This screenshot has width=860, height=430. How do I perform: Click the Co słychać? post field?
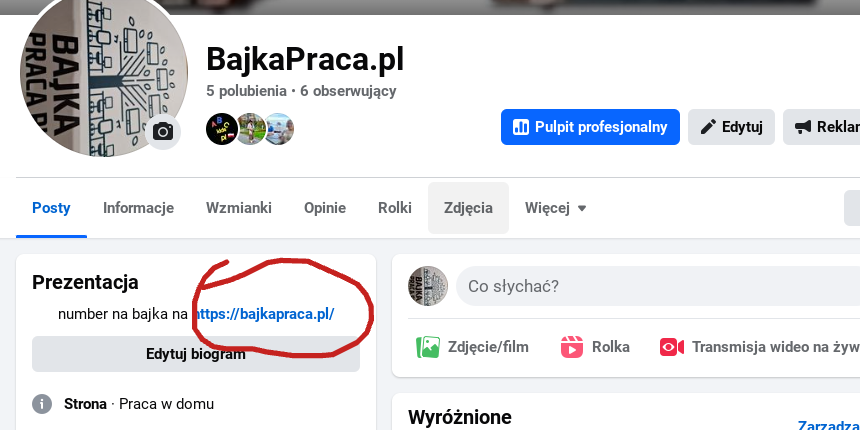658,286
